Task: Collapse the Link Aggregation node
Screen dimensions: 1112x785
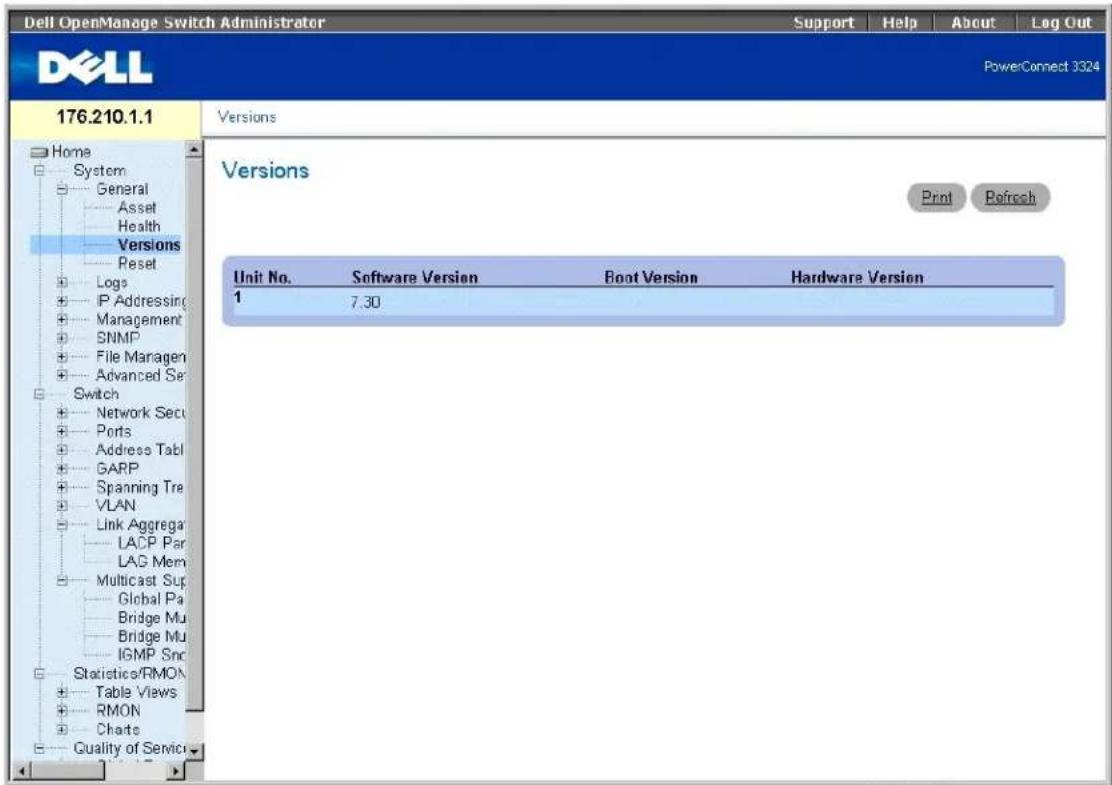Action: click(x=62, y=525)
